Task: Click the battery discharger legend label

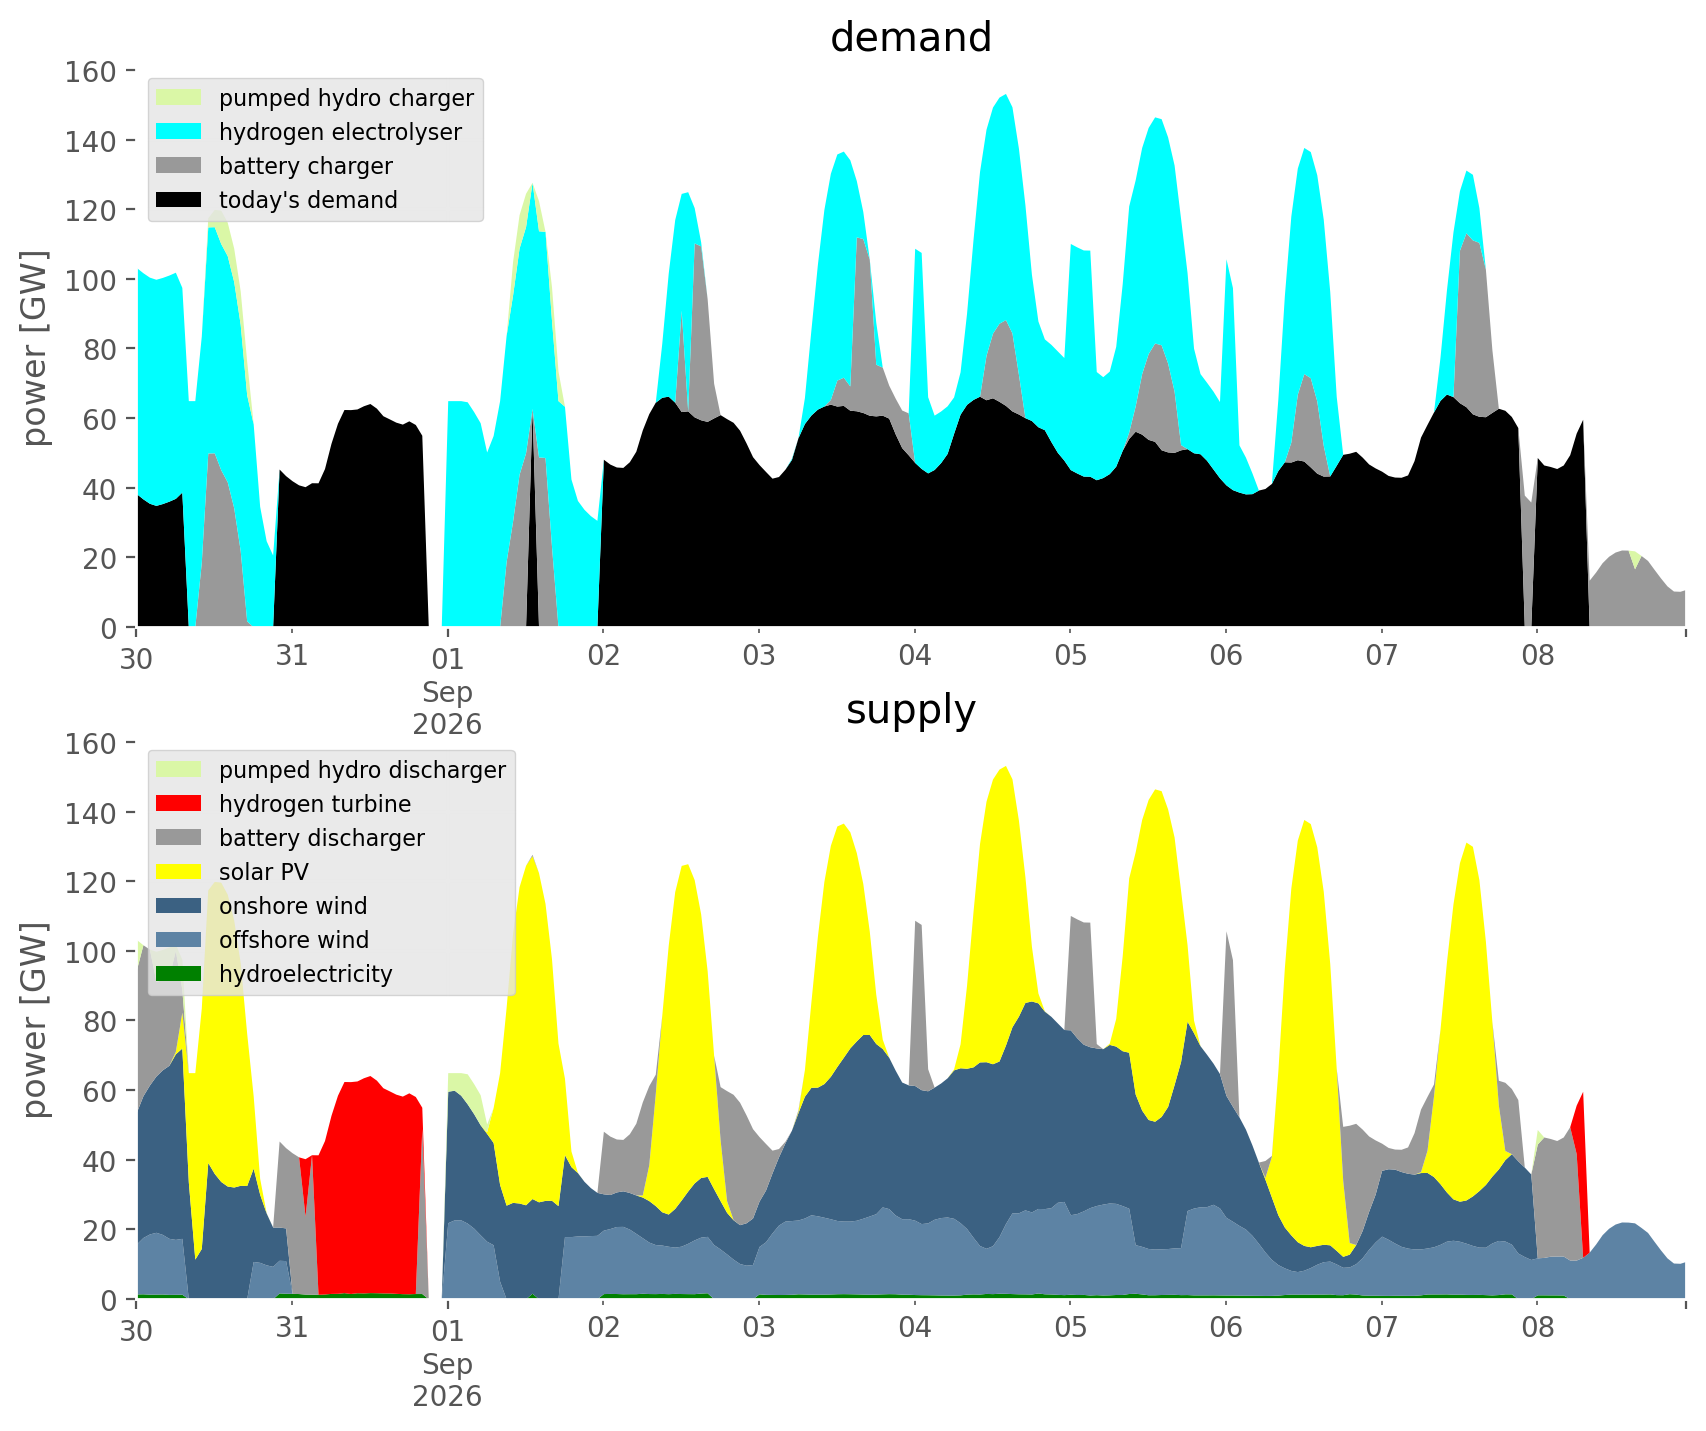Action: (322, 838)
